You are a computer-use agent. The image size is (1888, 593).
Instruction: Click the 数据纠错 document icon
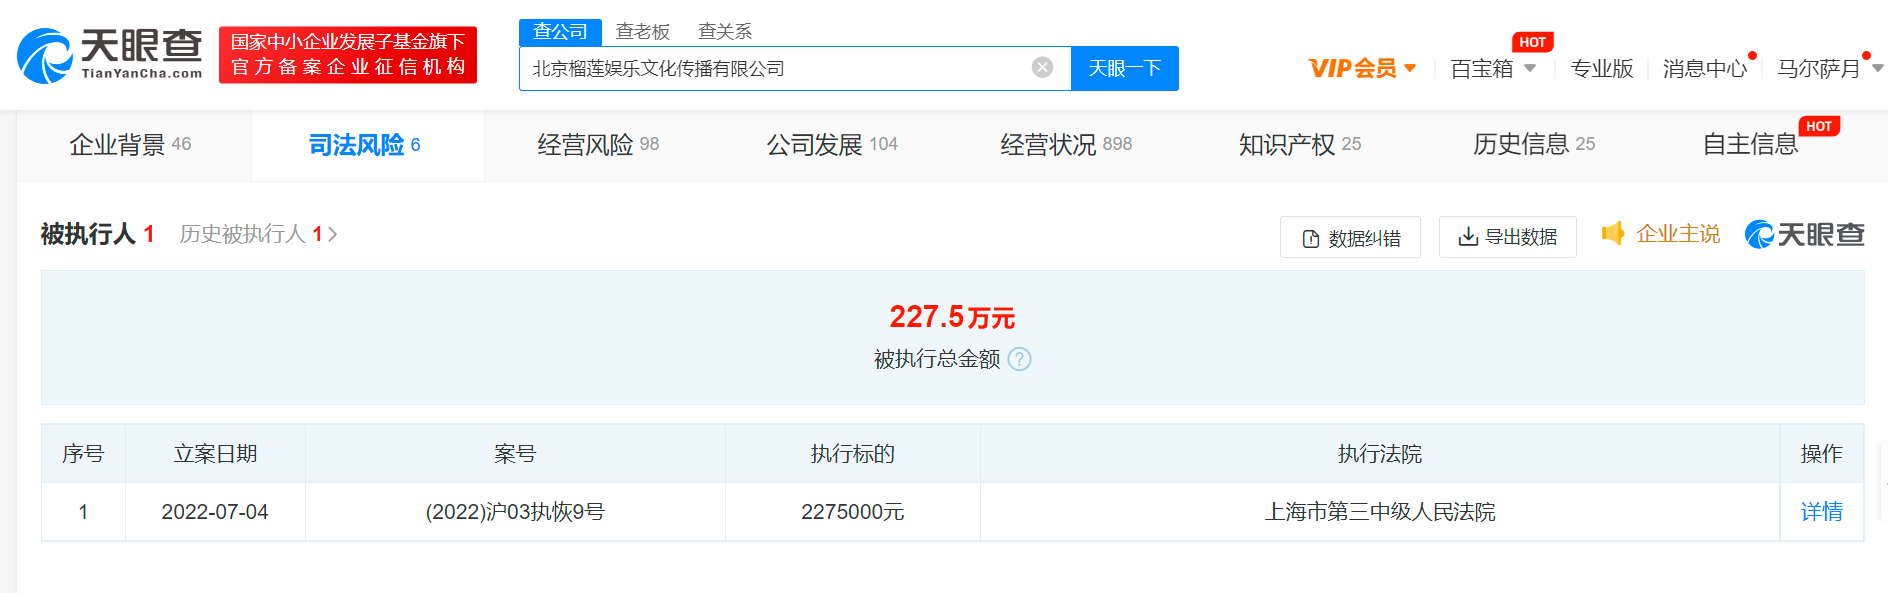point(1310,239)
